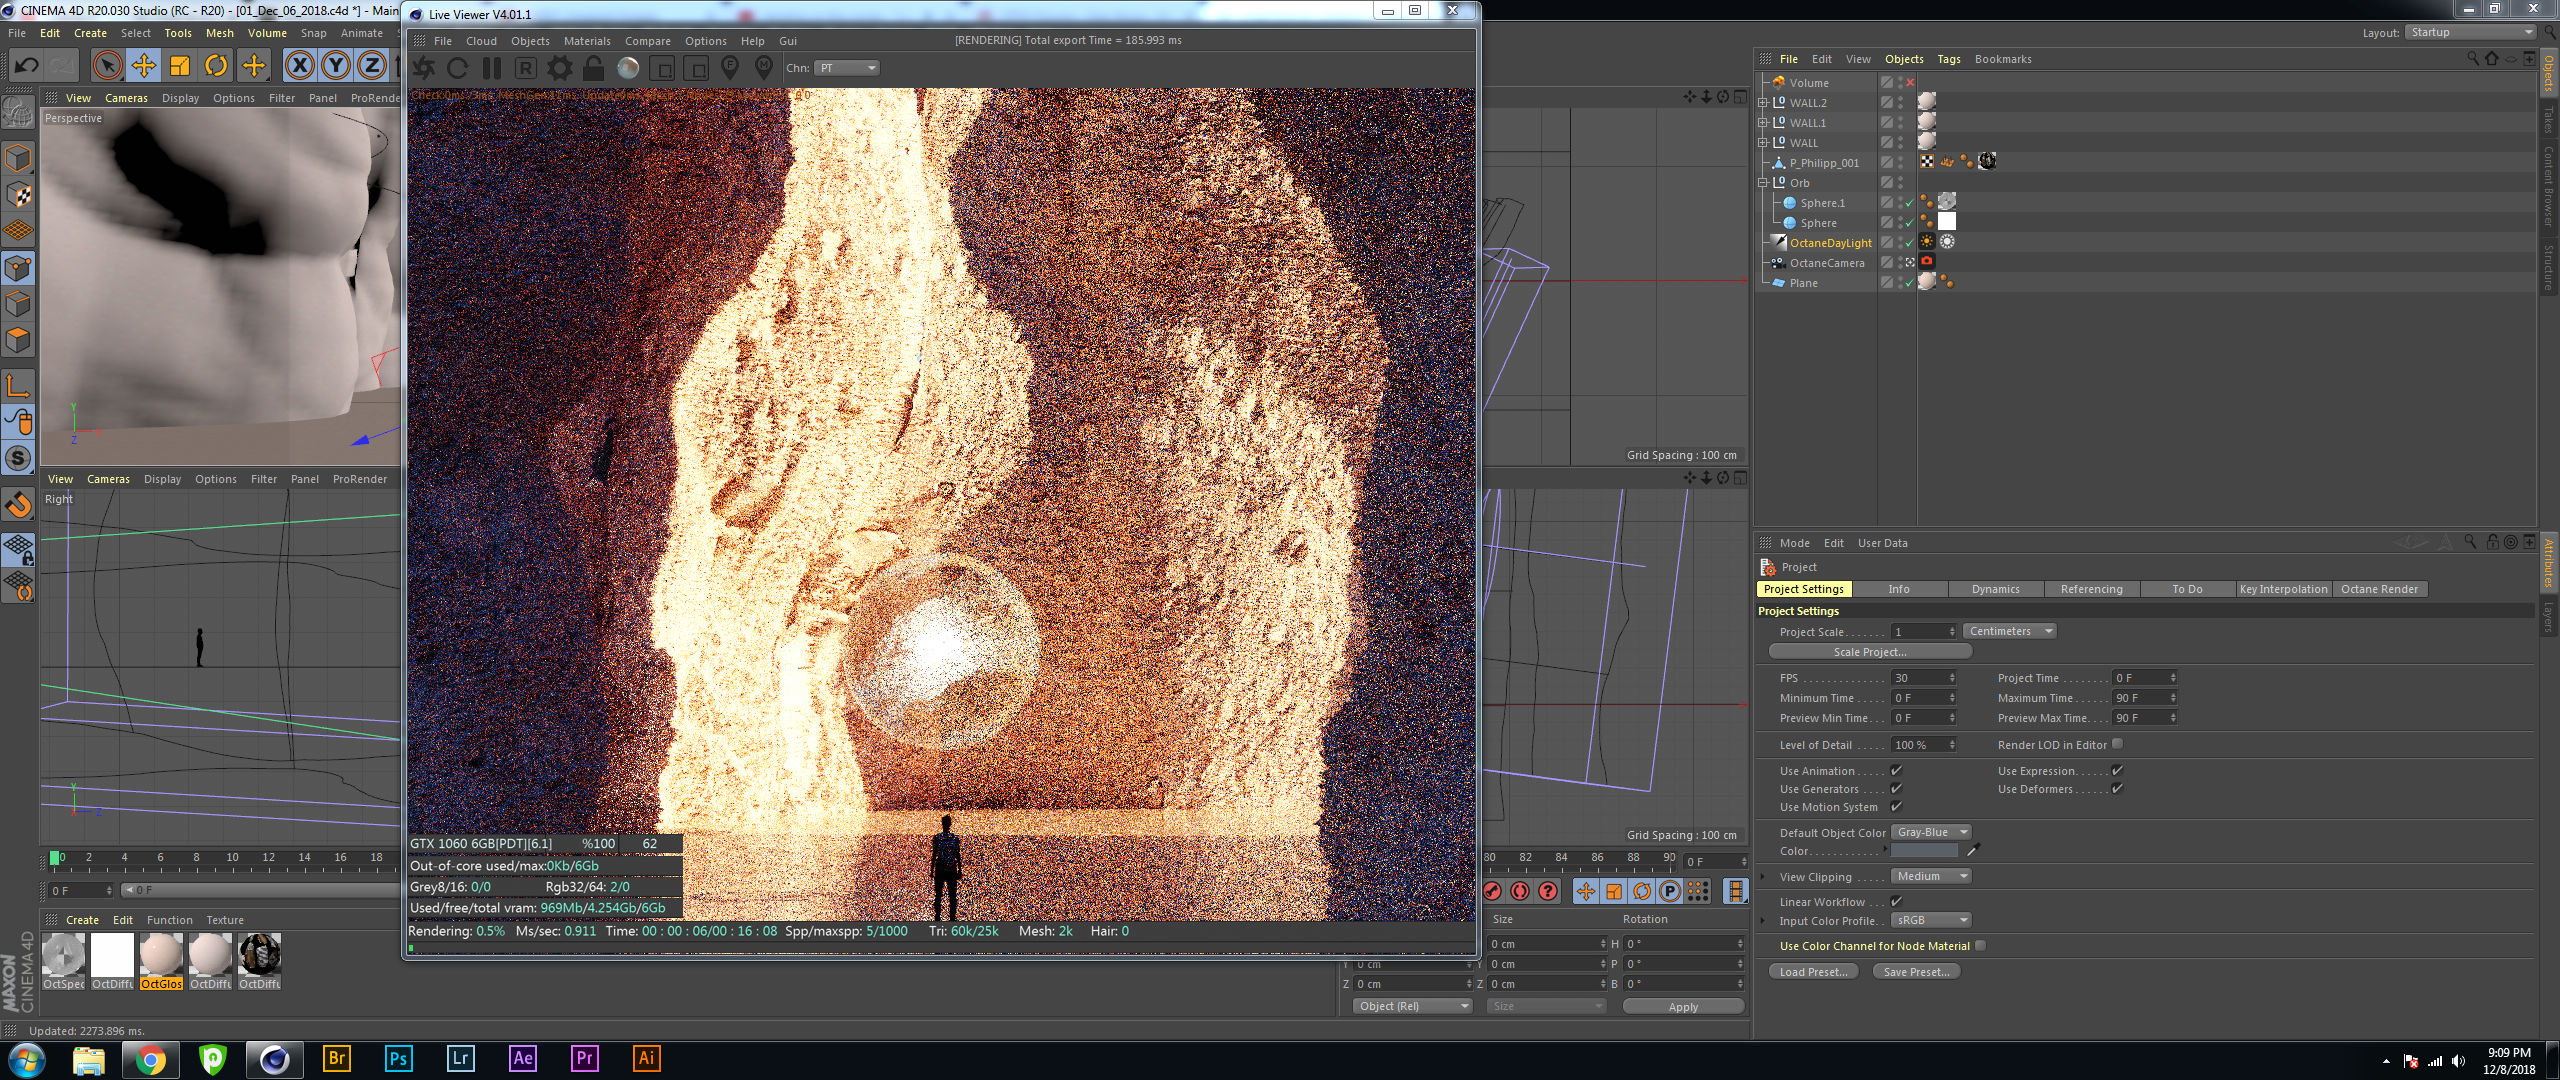Open the Centimeters unit dropdown
Image resolution: width=2560 pixels, height=1080 pixels.
[2009, 631]
